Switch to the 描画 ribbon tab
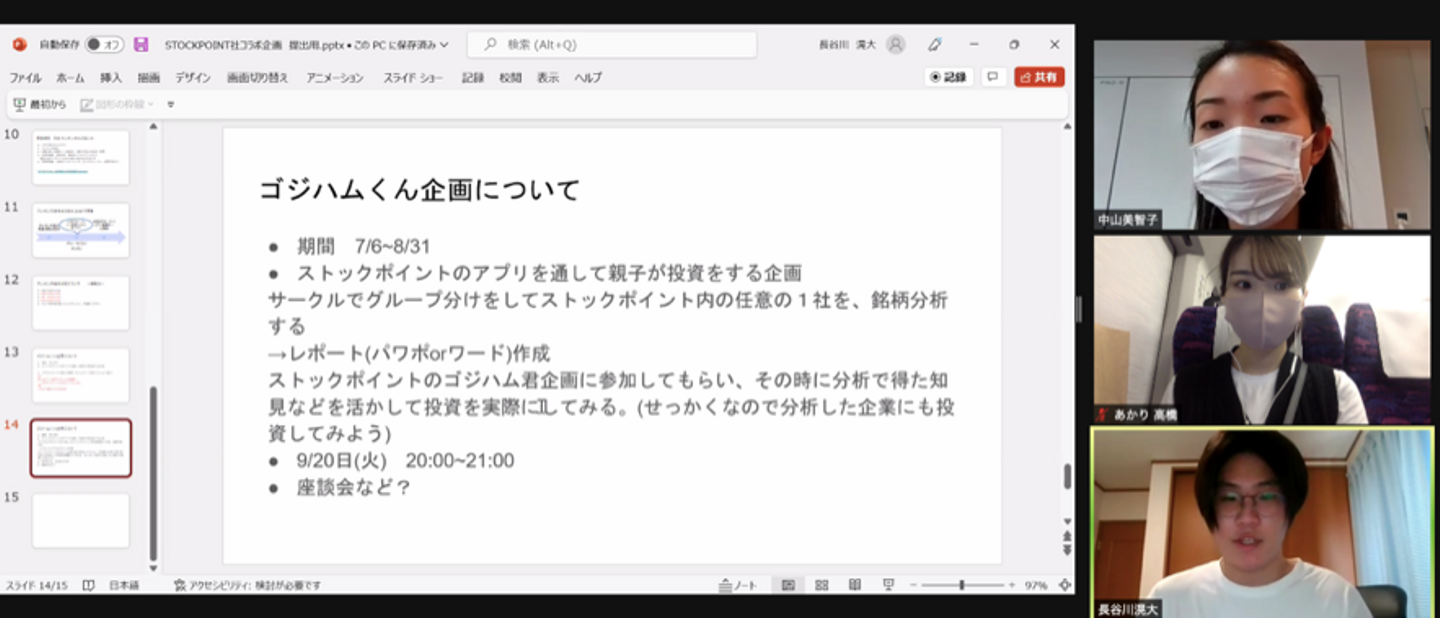Viewport: 1440px width, 618px height. pyautogui.click(x=149, y=77)
